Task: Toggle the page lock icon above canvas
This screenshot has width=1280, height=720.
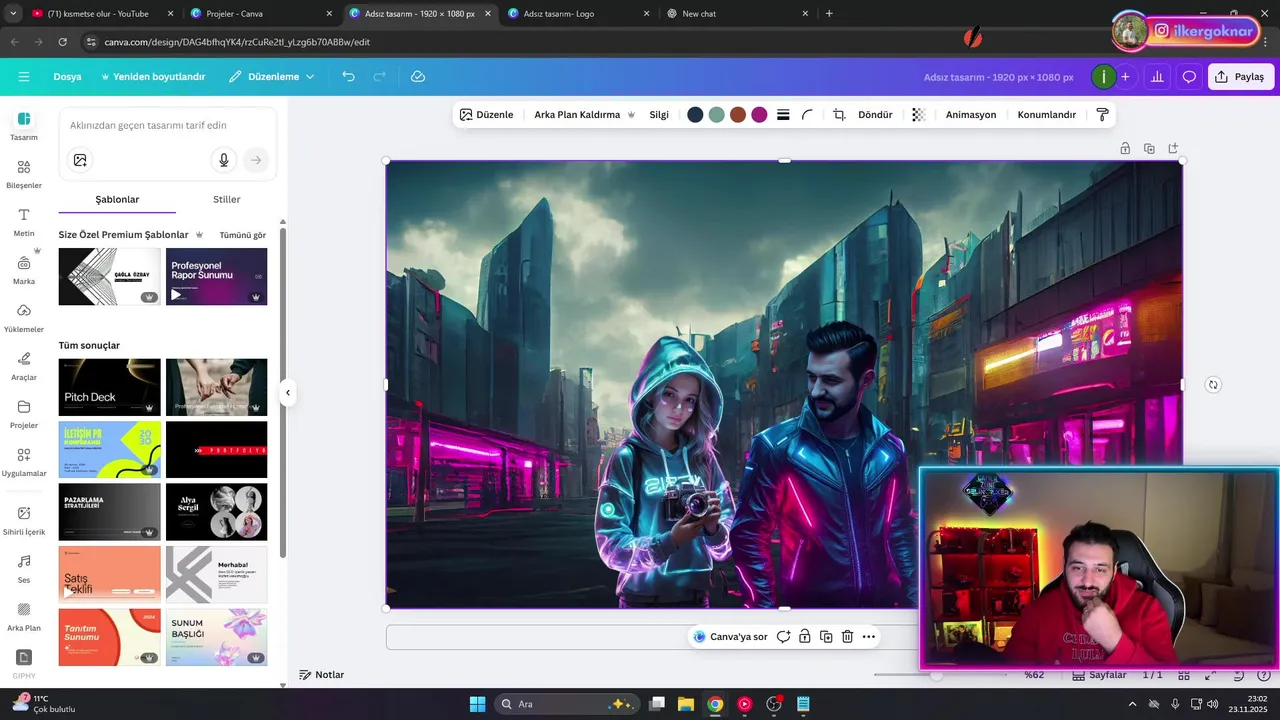Action: (x=1125, y=148)
